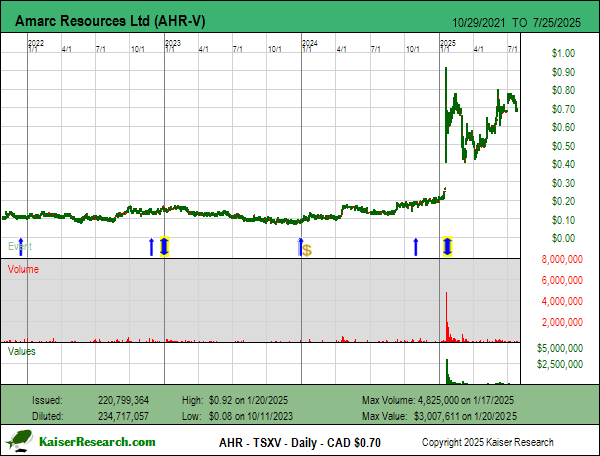Click the $0.92 price peak candle in January 2025
Screen dimensions: 600x456
pyautogui.click(x=446, y=115)
